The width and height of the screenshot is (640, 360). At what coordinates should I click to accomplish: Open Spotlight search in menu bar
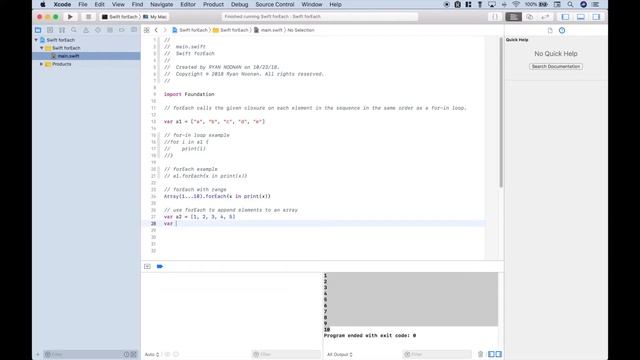click(x=570, y=4)
